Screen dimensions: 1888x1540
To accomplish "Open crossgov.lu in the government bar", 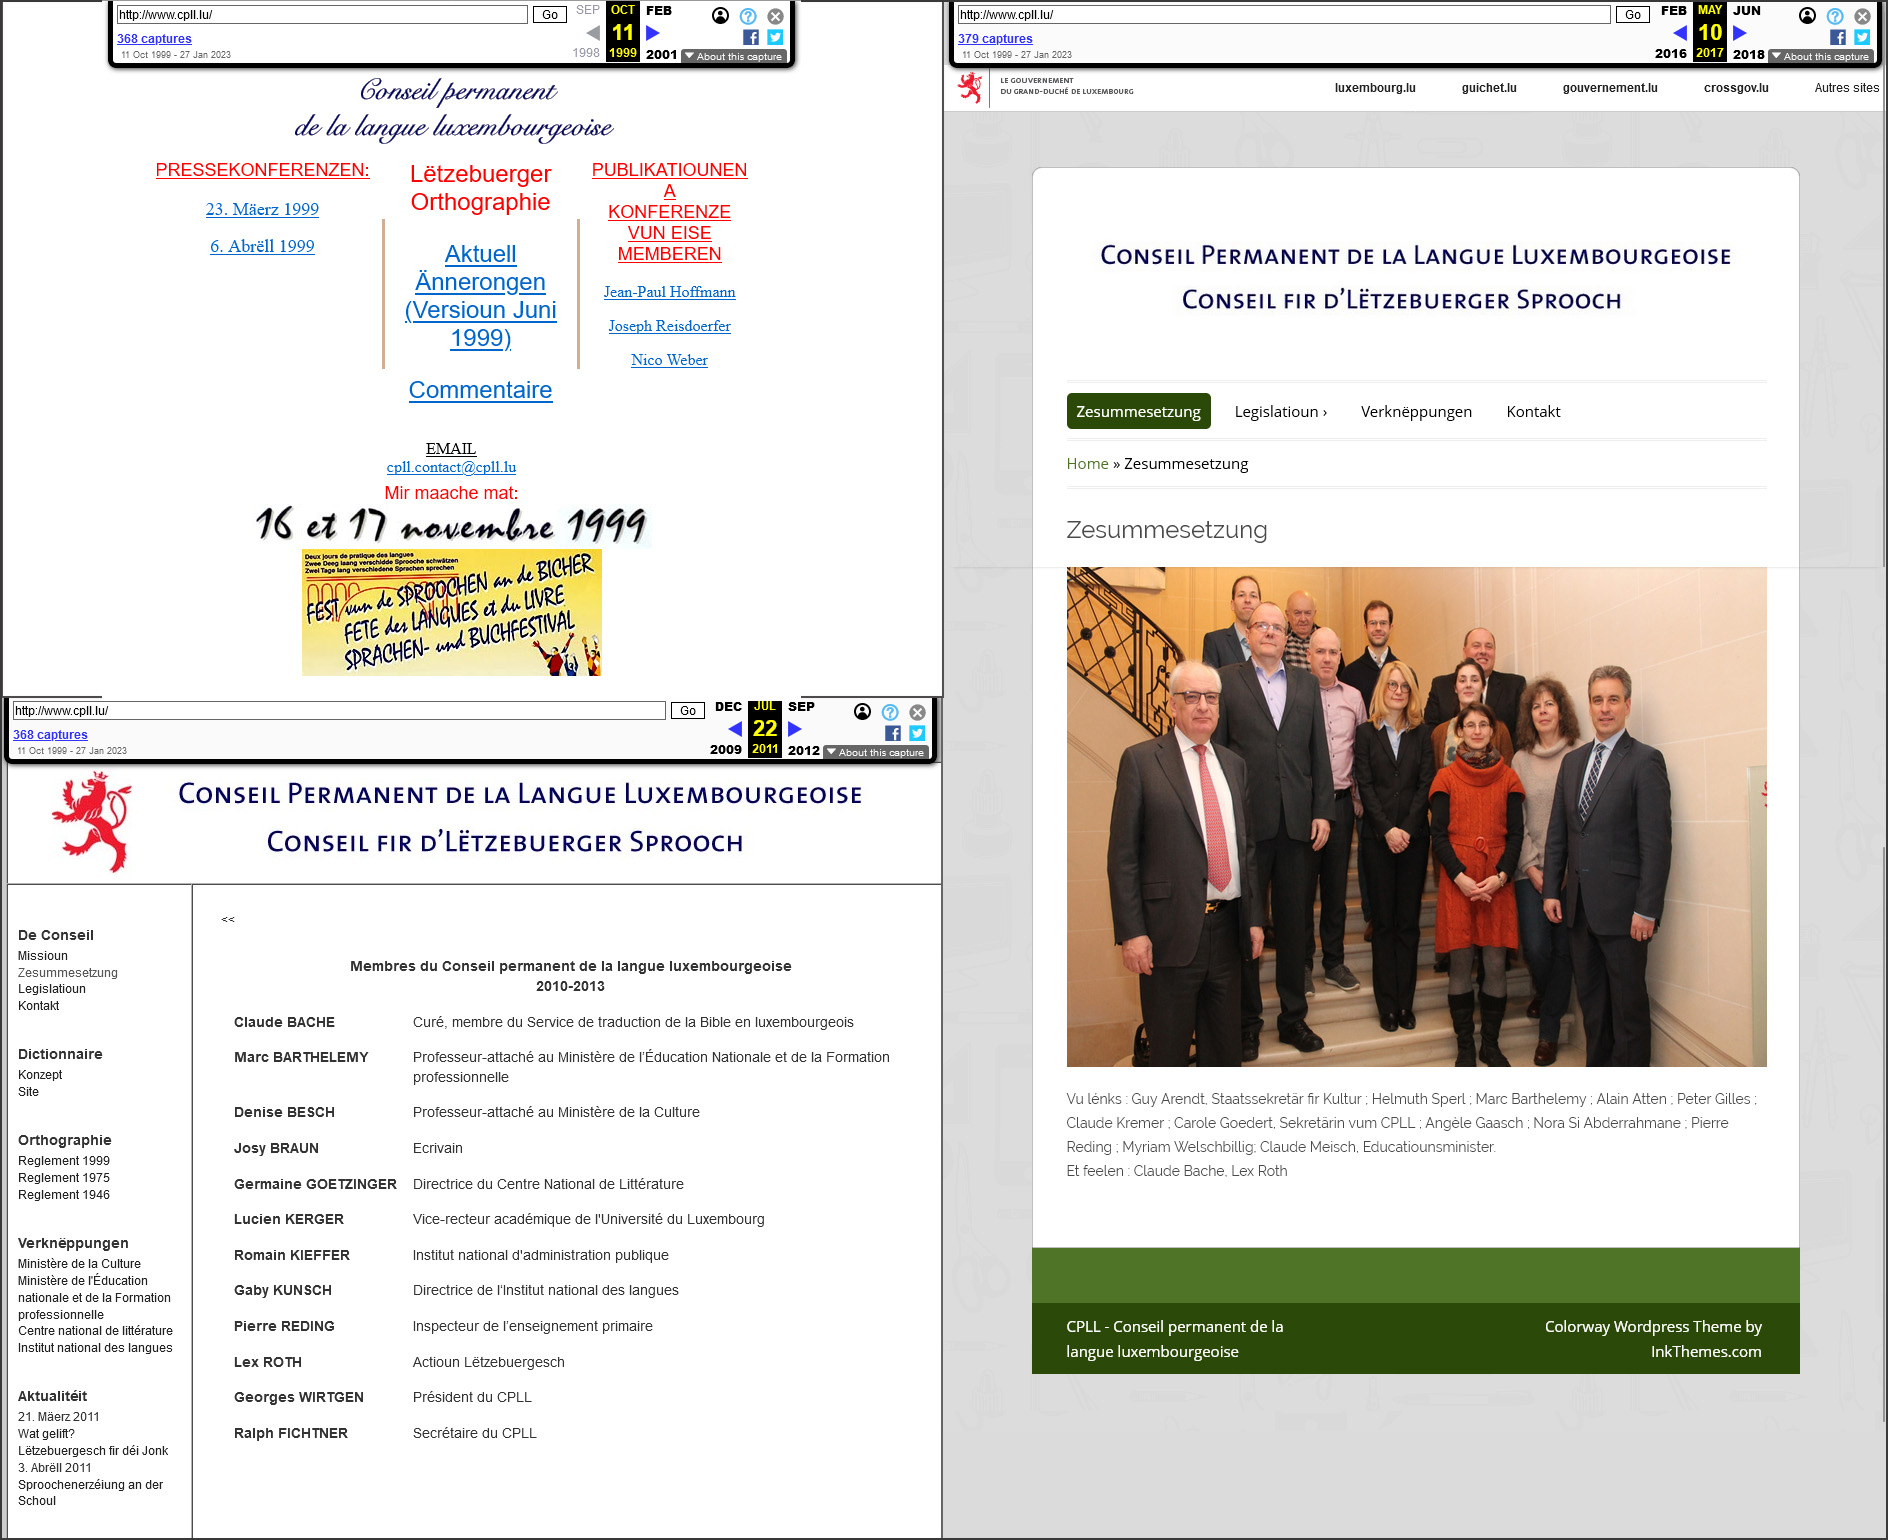I will point(1736,88).
